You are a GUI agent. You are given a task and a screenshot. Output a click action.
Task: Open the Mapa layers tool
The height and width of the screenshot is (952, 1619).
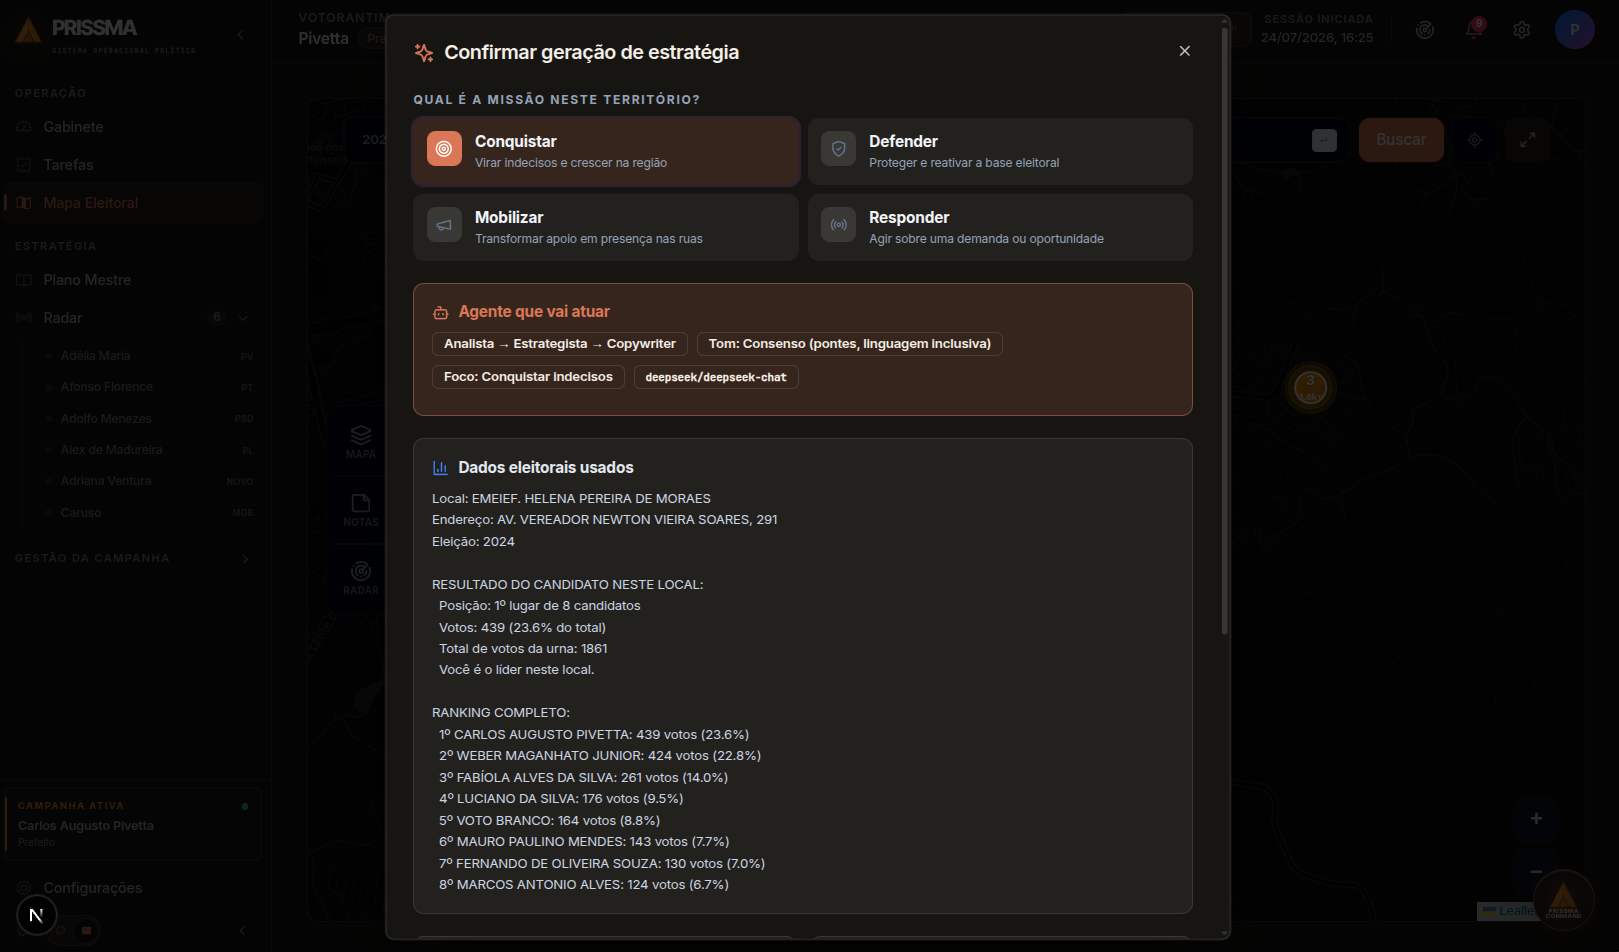point(361,441)
